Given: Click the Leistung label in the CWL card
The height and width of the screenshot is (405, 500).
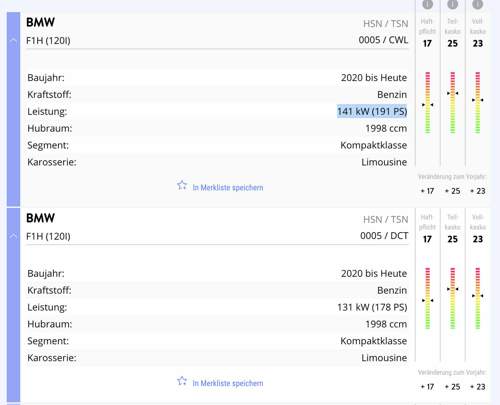Looking at the screenshot, I should click(47, 112).
